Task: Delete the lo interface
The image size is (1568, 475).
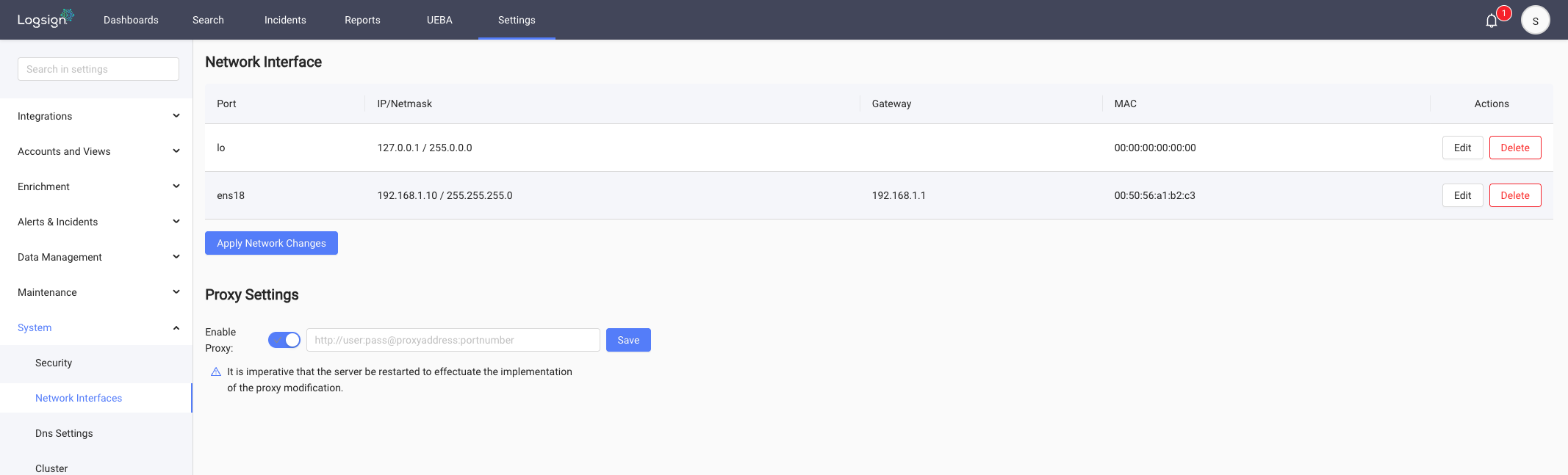Action: (x=1515, y=147)
